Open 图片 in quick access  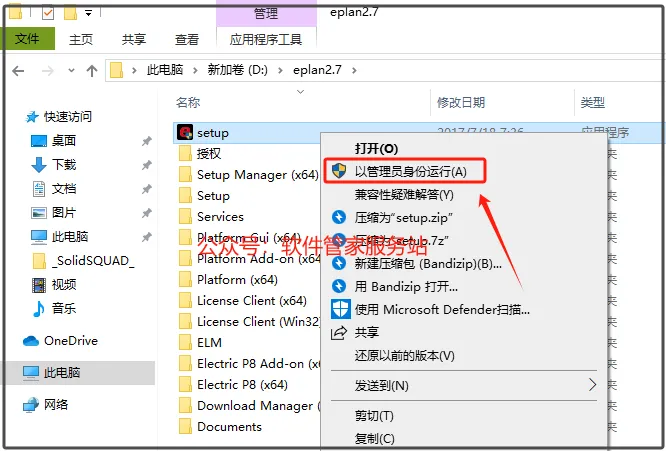tap(64, 212)
